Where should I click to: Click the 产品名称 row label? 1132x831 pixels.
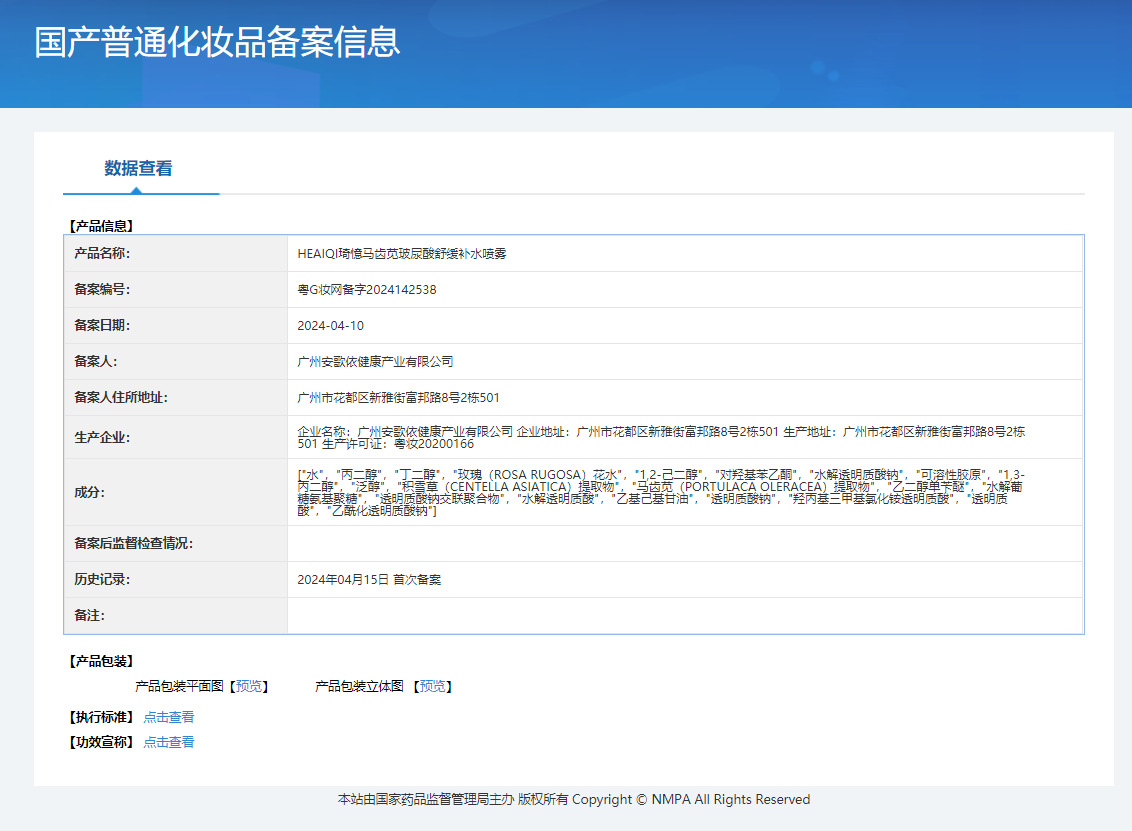click(x=102, y=254)
